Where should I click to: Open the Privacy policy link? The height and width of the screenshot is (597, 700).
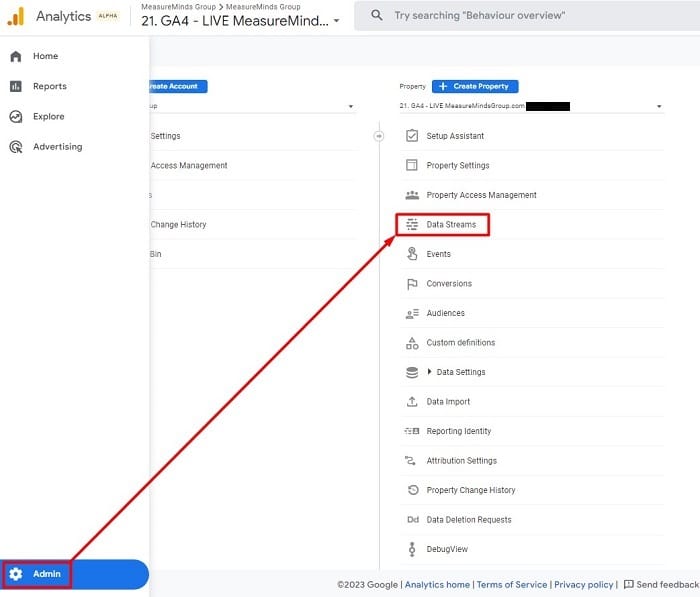point(583,584)
